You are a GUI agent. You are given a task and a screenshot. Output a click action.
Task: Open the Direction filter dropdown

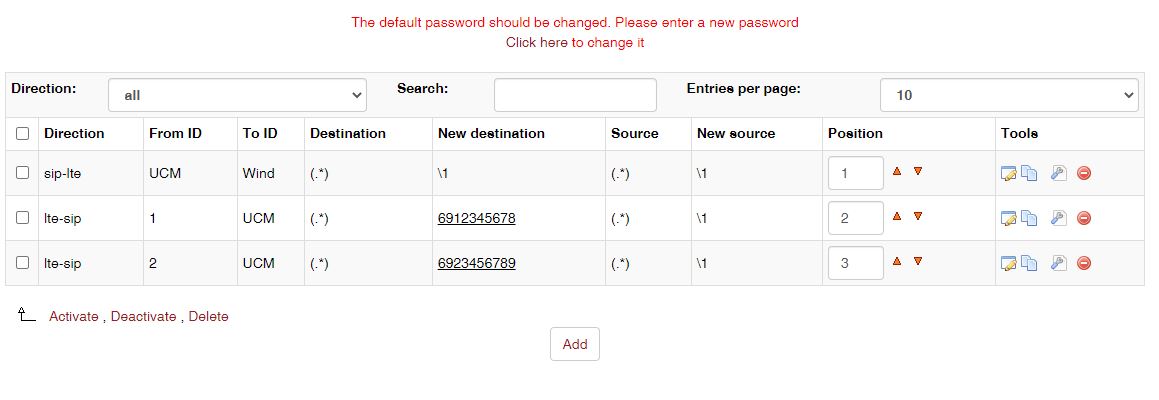[237, 95]
